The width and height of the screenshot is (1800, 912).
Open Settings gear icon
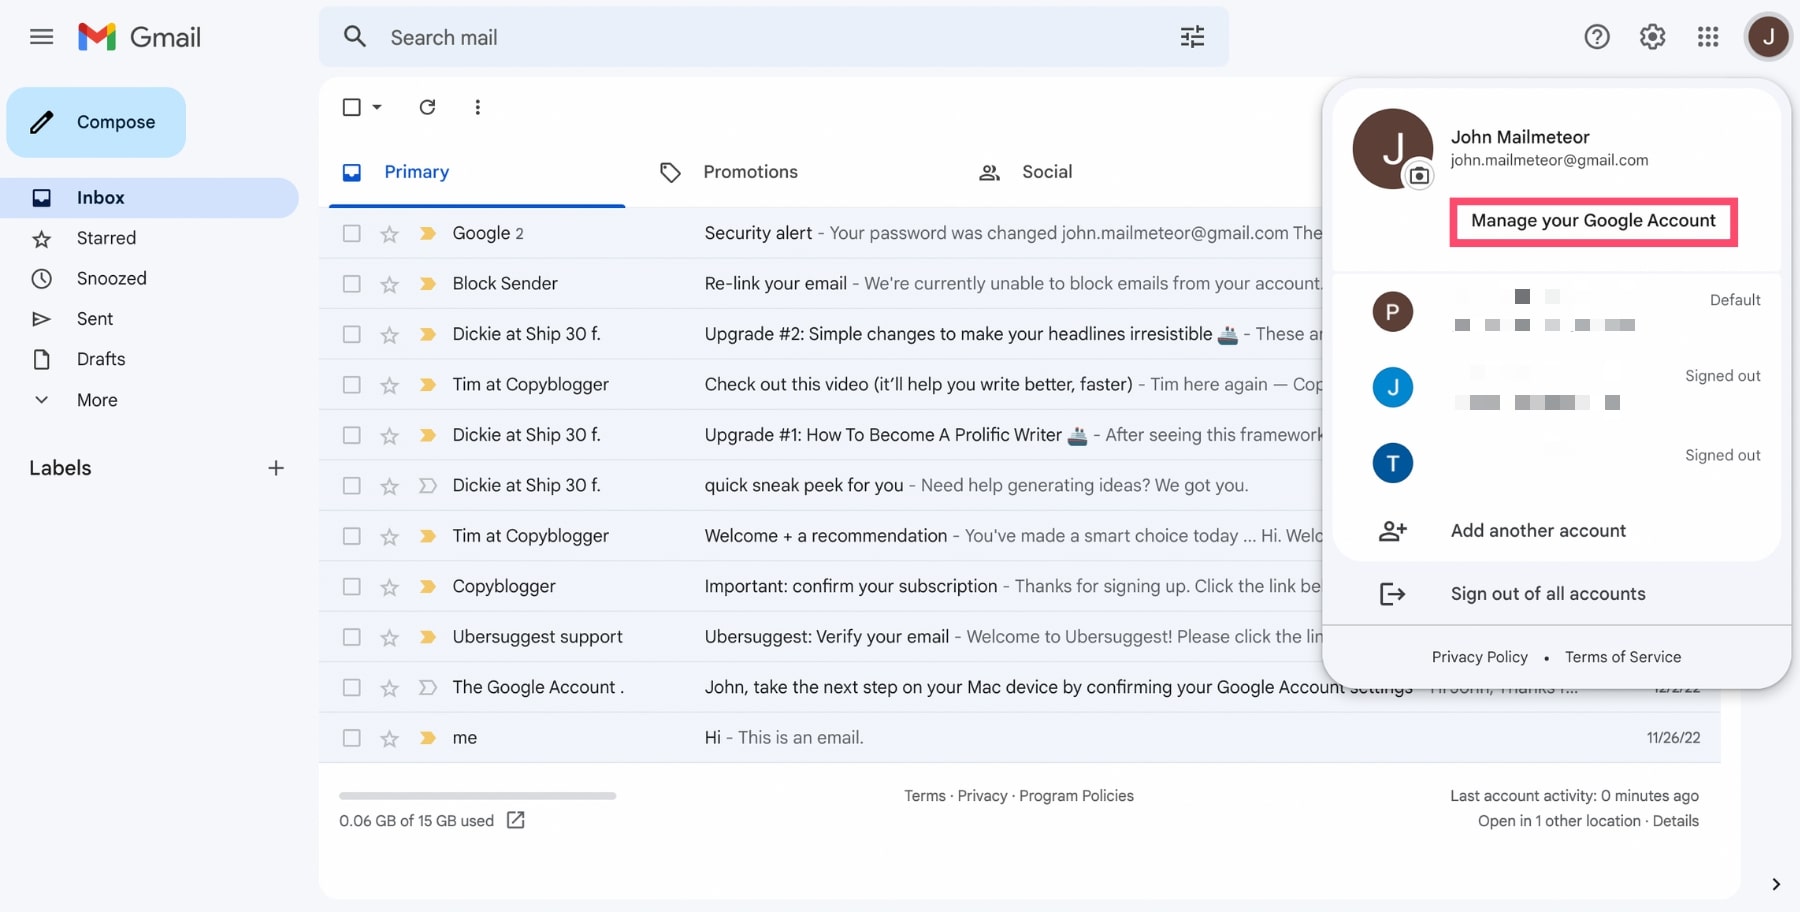pyautogui.click(x=1652, y=37)
